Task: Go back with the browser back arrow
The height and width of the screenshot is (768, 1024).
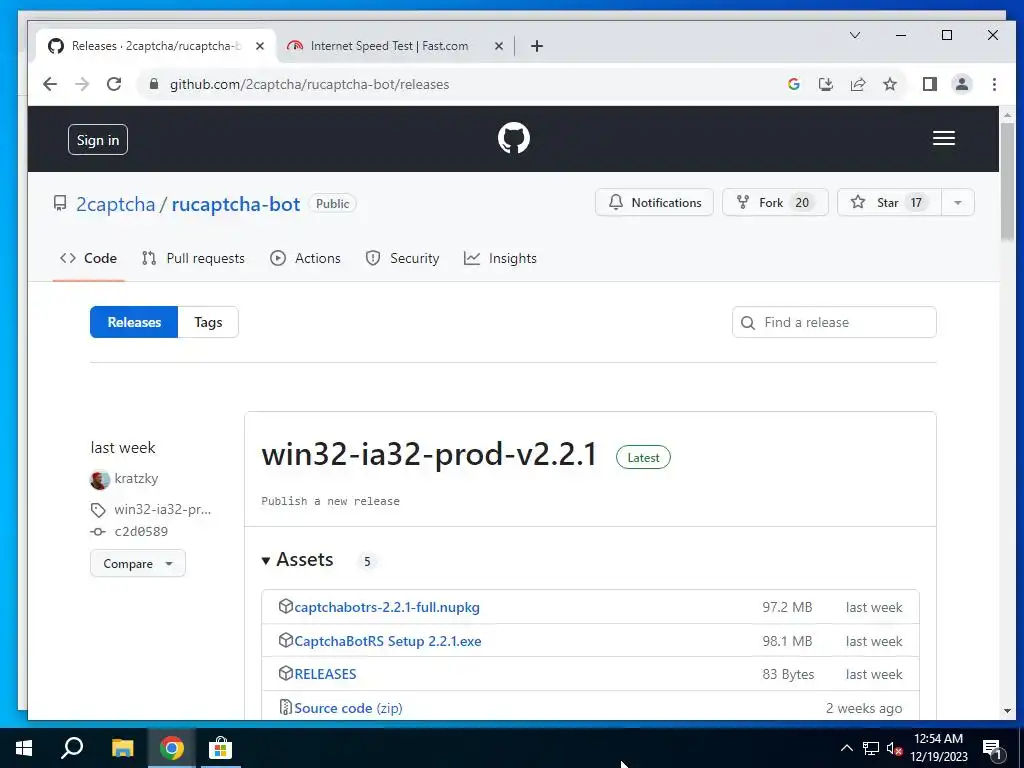Action: coord(50,84)
